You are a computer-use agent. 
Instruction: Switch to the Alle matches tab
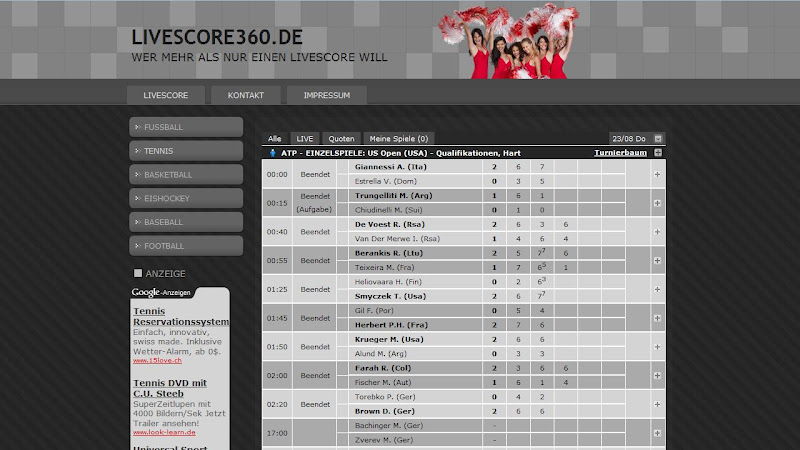274,139
